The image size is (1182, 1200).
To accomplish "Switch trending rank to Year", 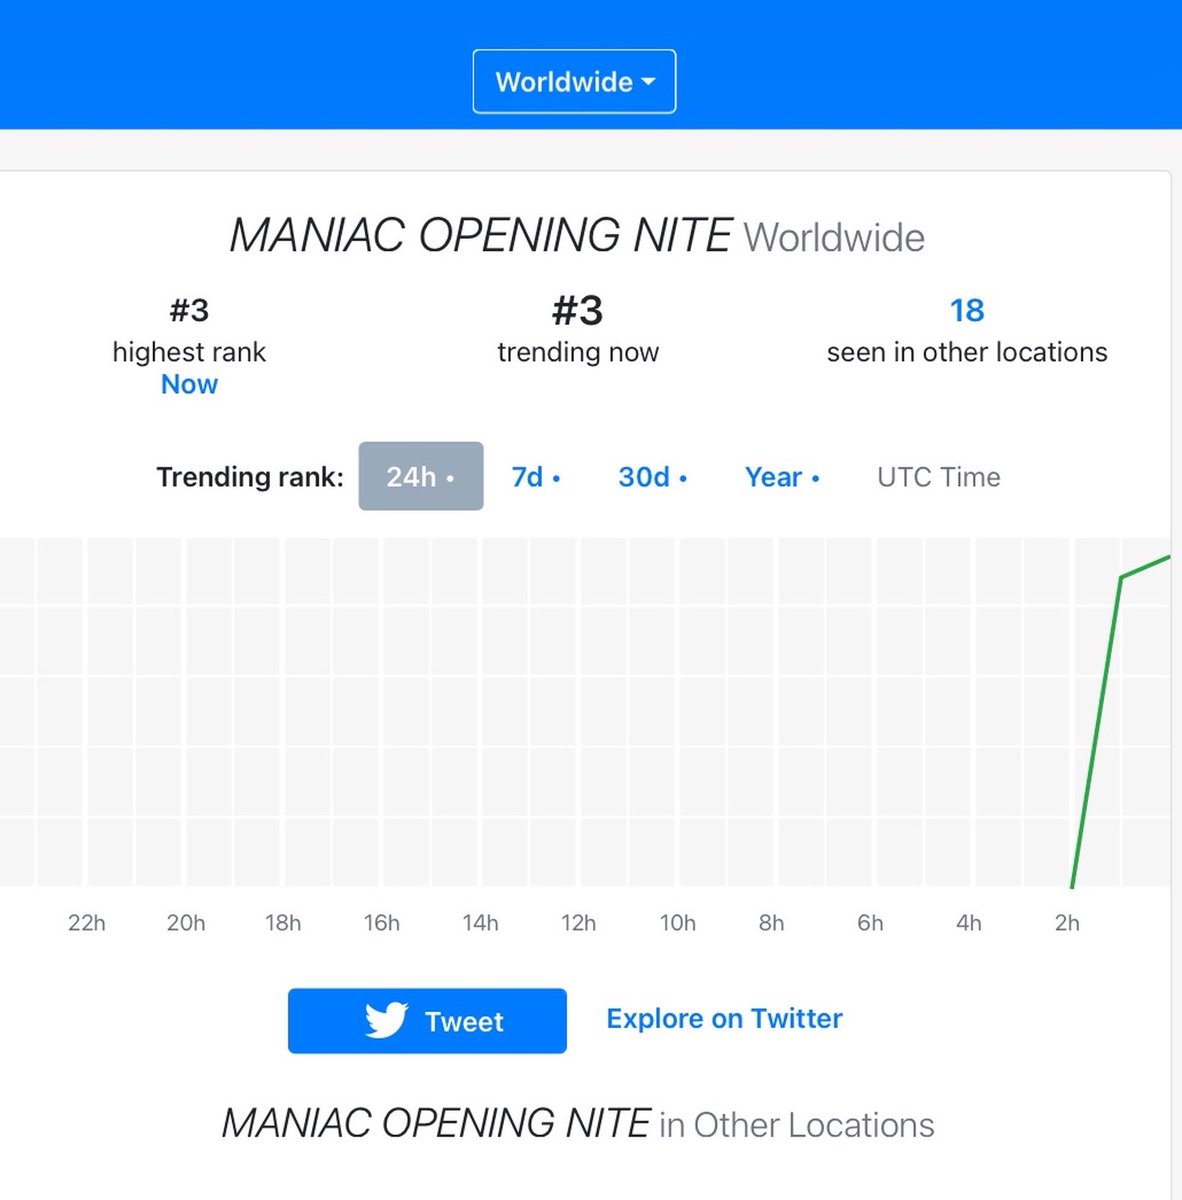I will point(782,477).
